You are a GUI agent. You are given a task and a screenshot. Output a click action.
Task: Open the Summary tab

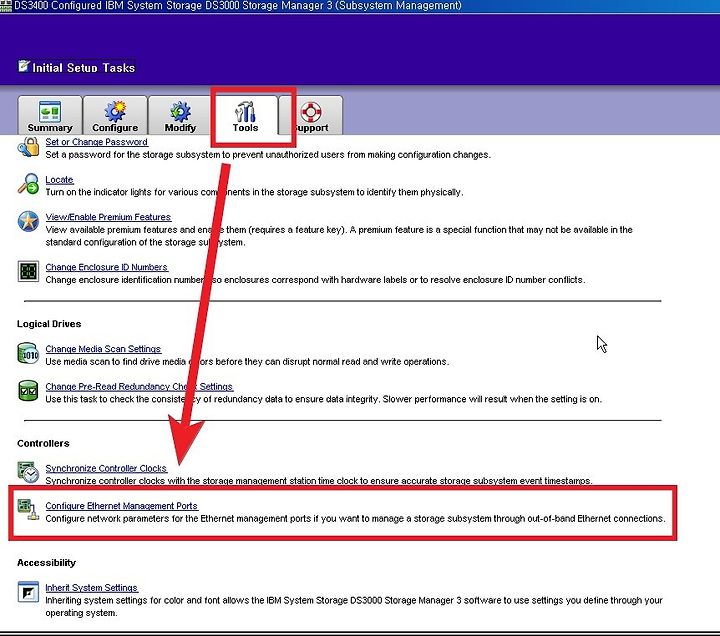pos(50,115)
